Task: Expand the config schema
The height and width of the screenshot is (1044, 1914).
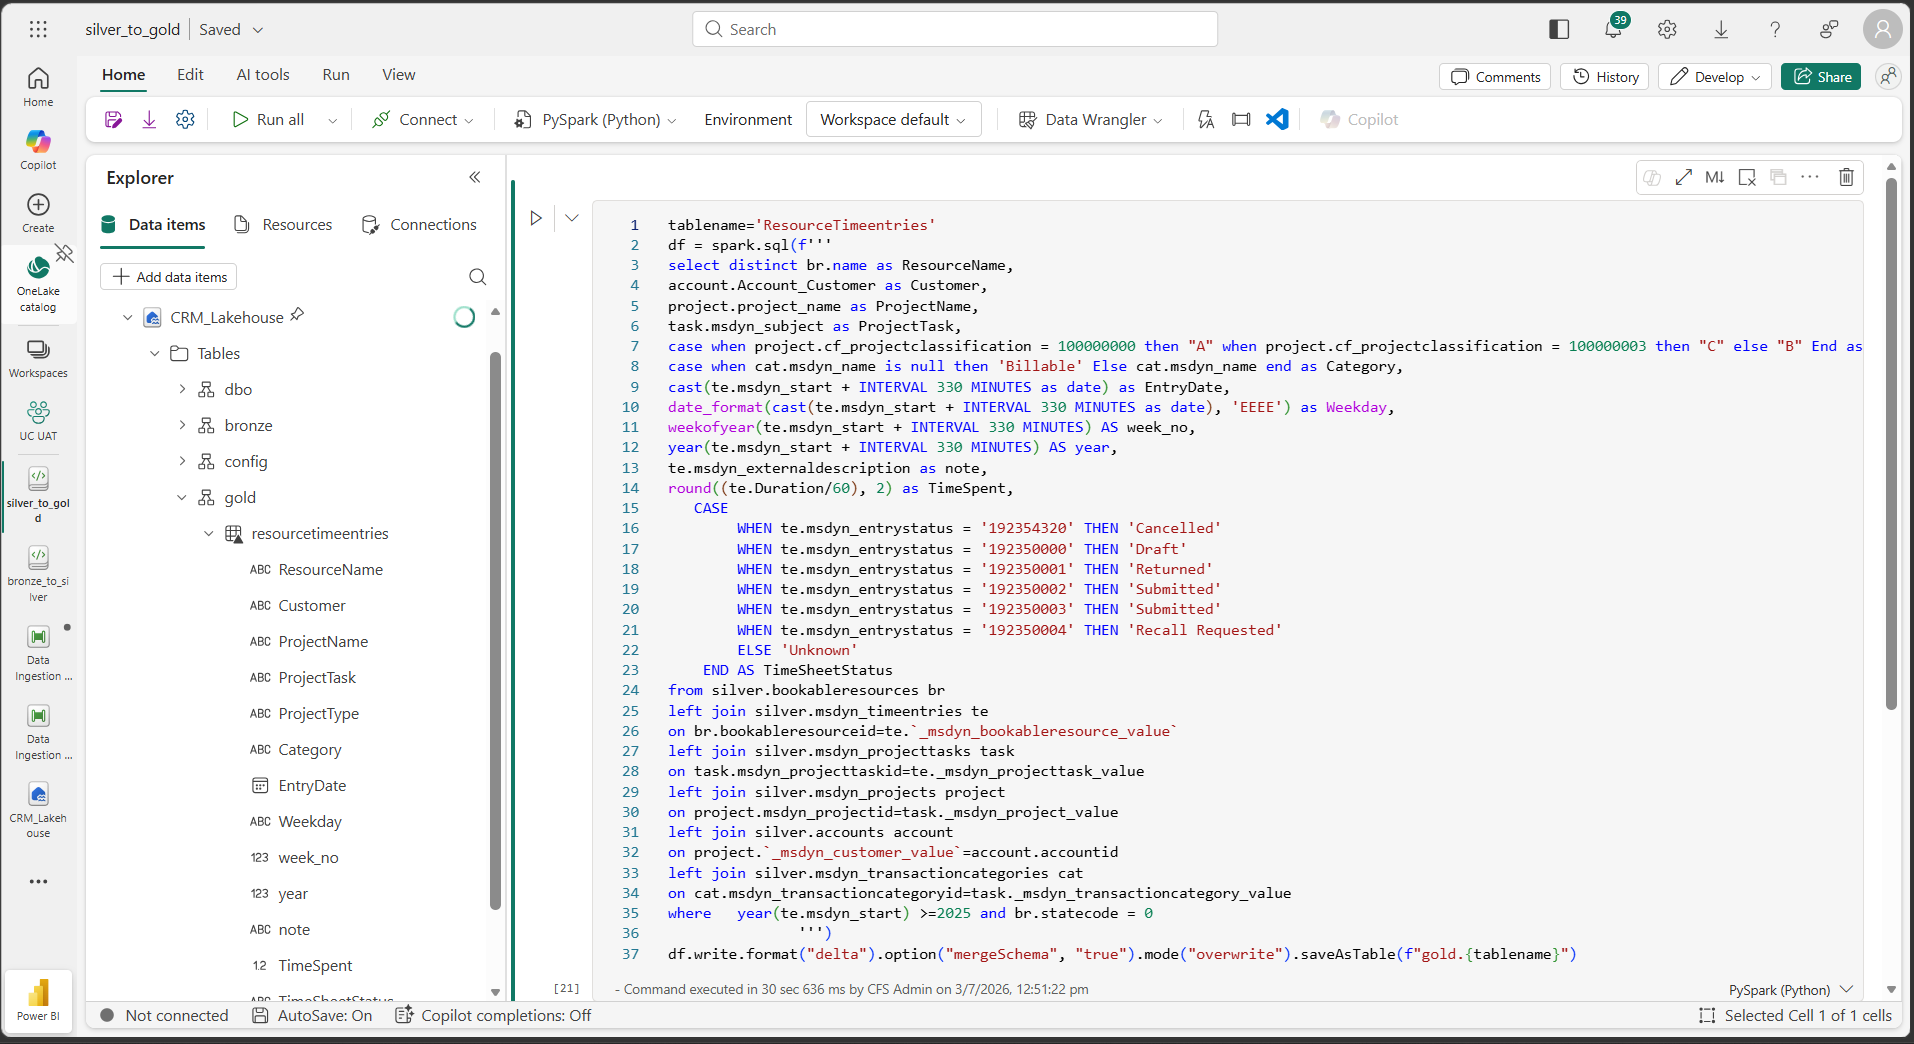Action: (182, 461)
